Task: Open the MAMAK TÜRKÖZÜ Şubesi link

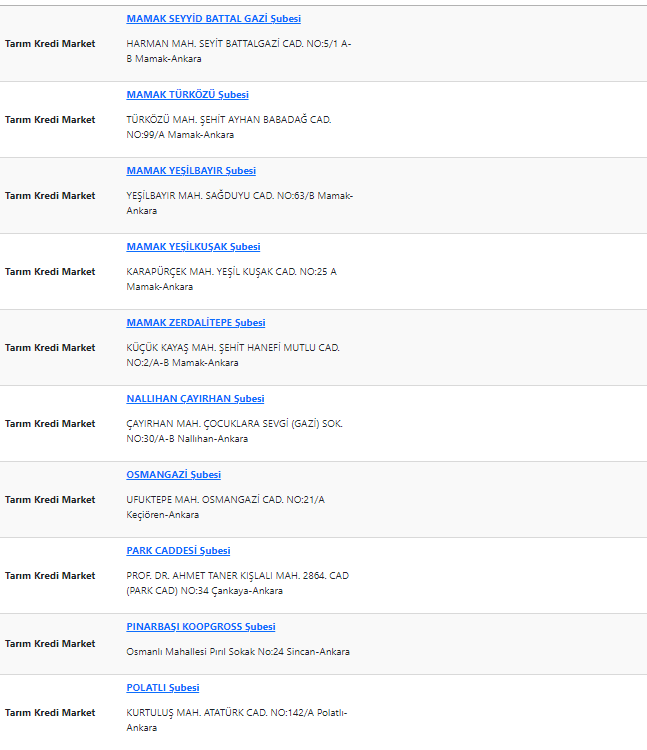Action: pos(187,95)
